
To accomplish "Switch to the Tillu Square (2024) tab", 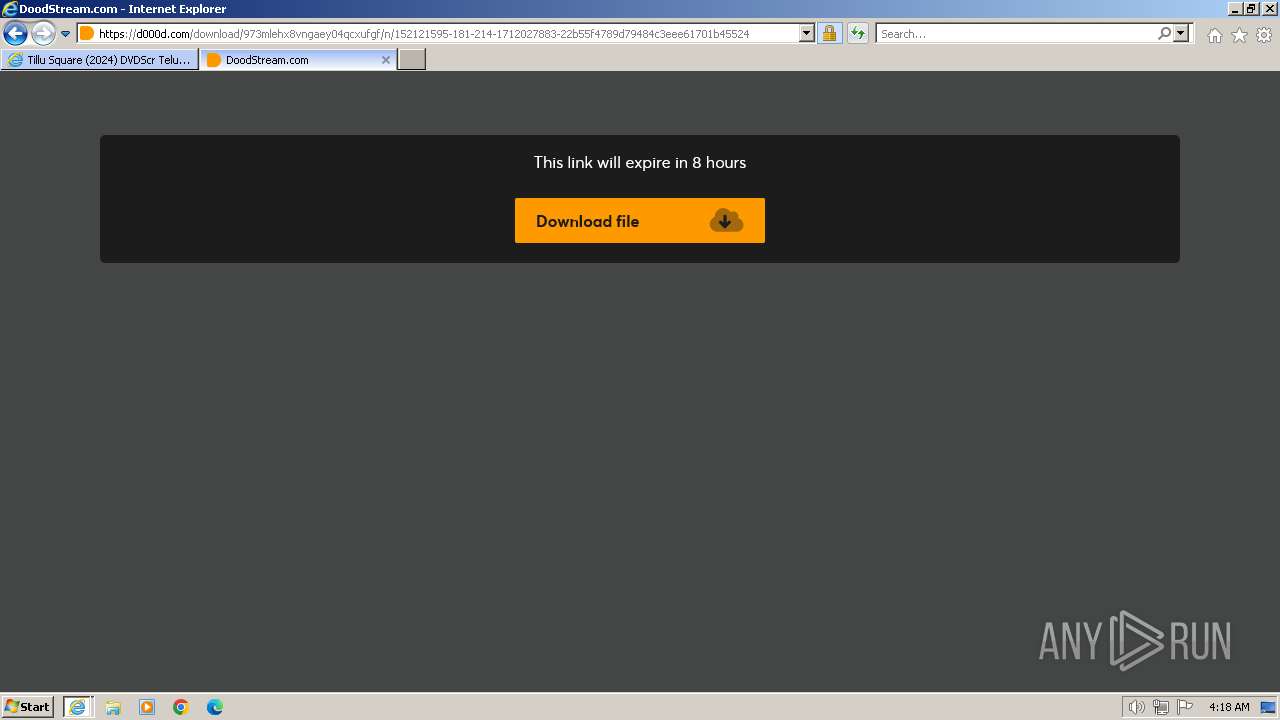I will coord(99,60).
